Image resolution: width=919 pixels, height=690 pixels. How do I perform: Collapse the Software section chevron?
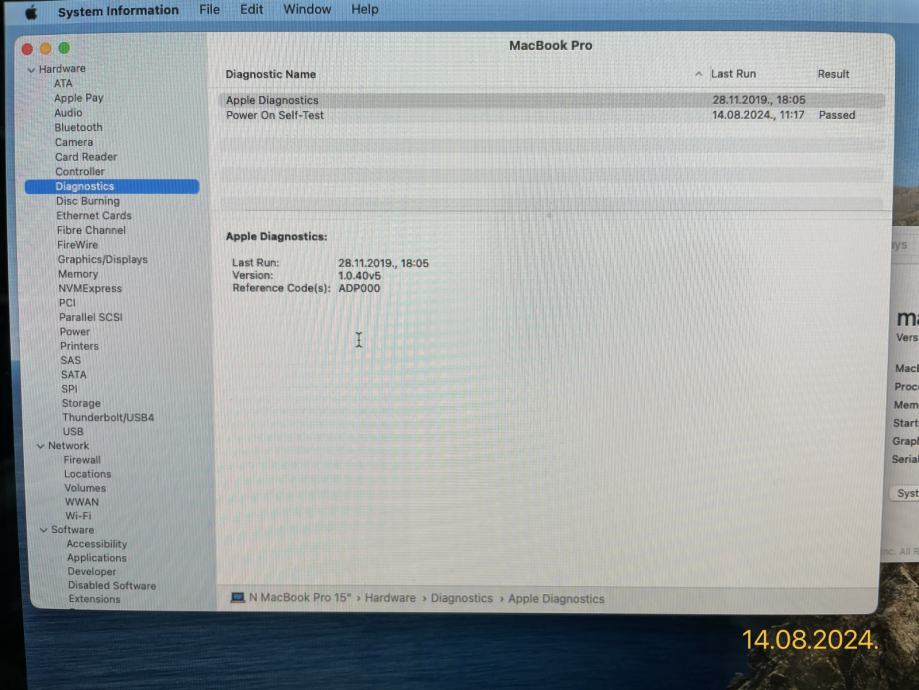click(x=43, y=530)
